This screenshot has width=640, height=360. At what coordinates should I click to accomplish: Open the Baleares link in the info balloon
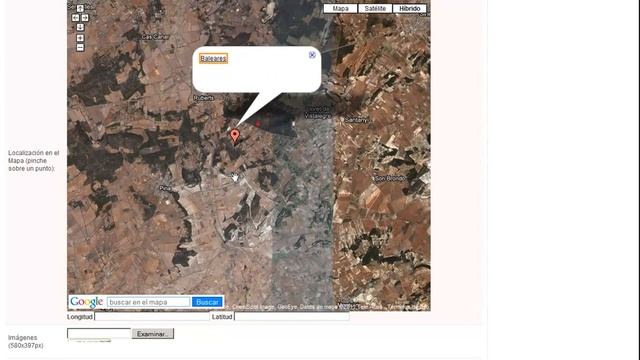coord(213,59)
